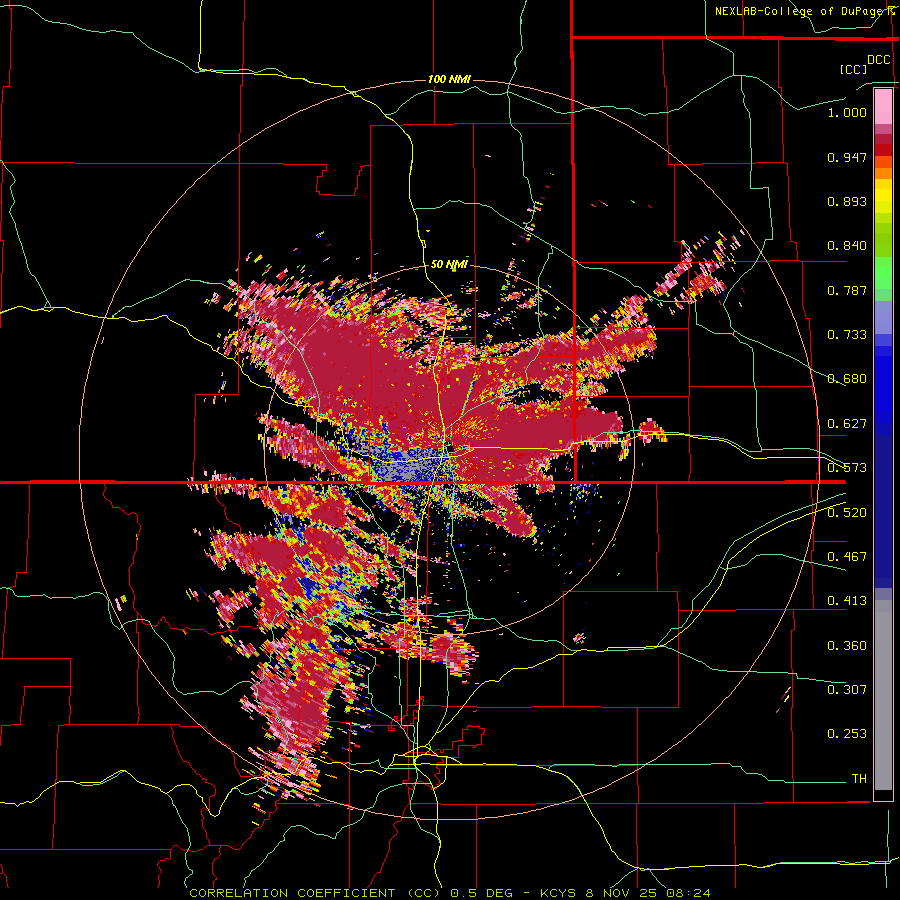Click the 0.947 scale value
This screenshot has width=900, height=900.
tap(847, 157)
